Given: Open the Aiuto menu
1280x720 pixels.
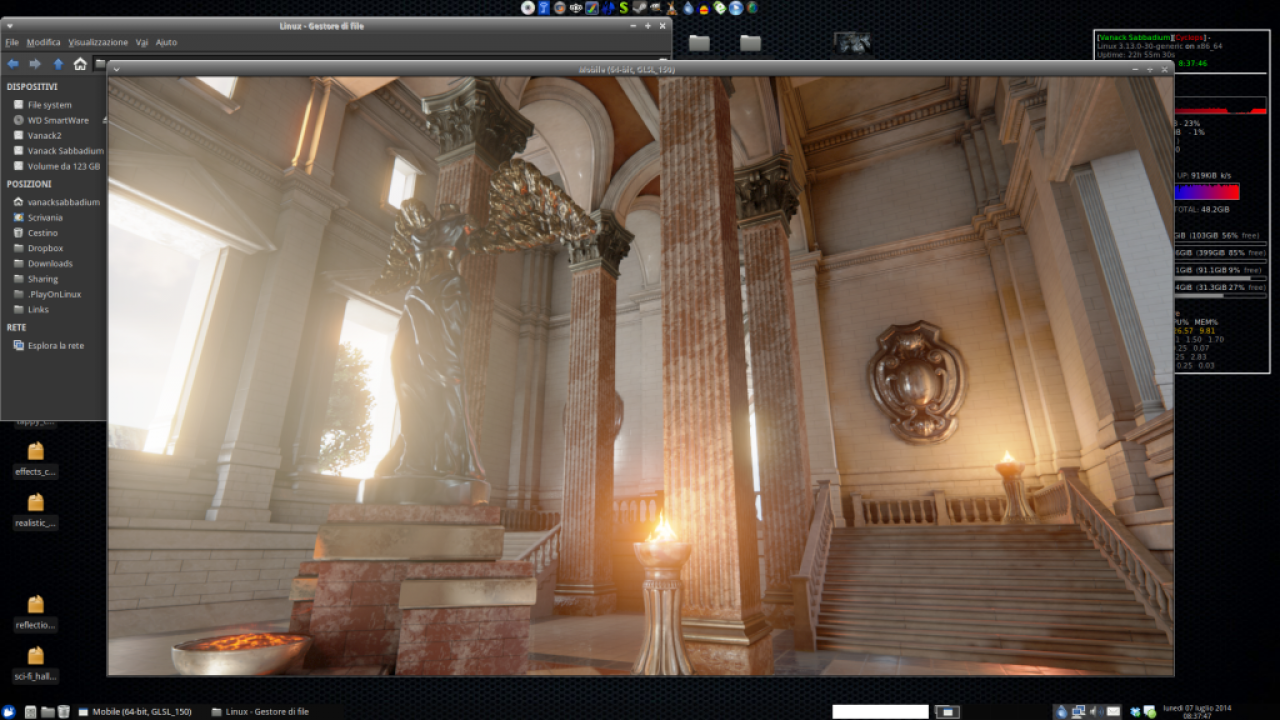Looking at the screenshot, I should pyautogui.click(x=166, y=42).
